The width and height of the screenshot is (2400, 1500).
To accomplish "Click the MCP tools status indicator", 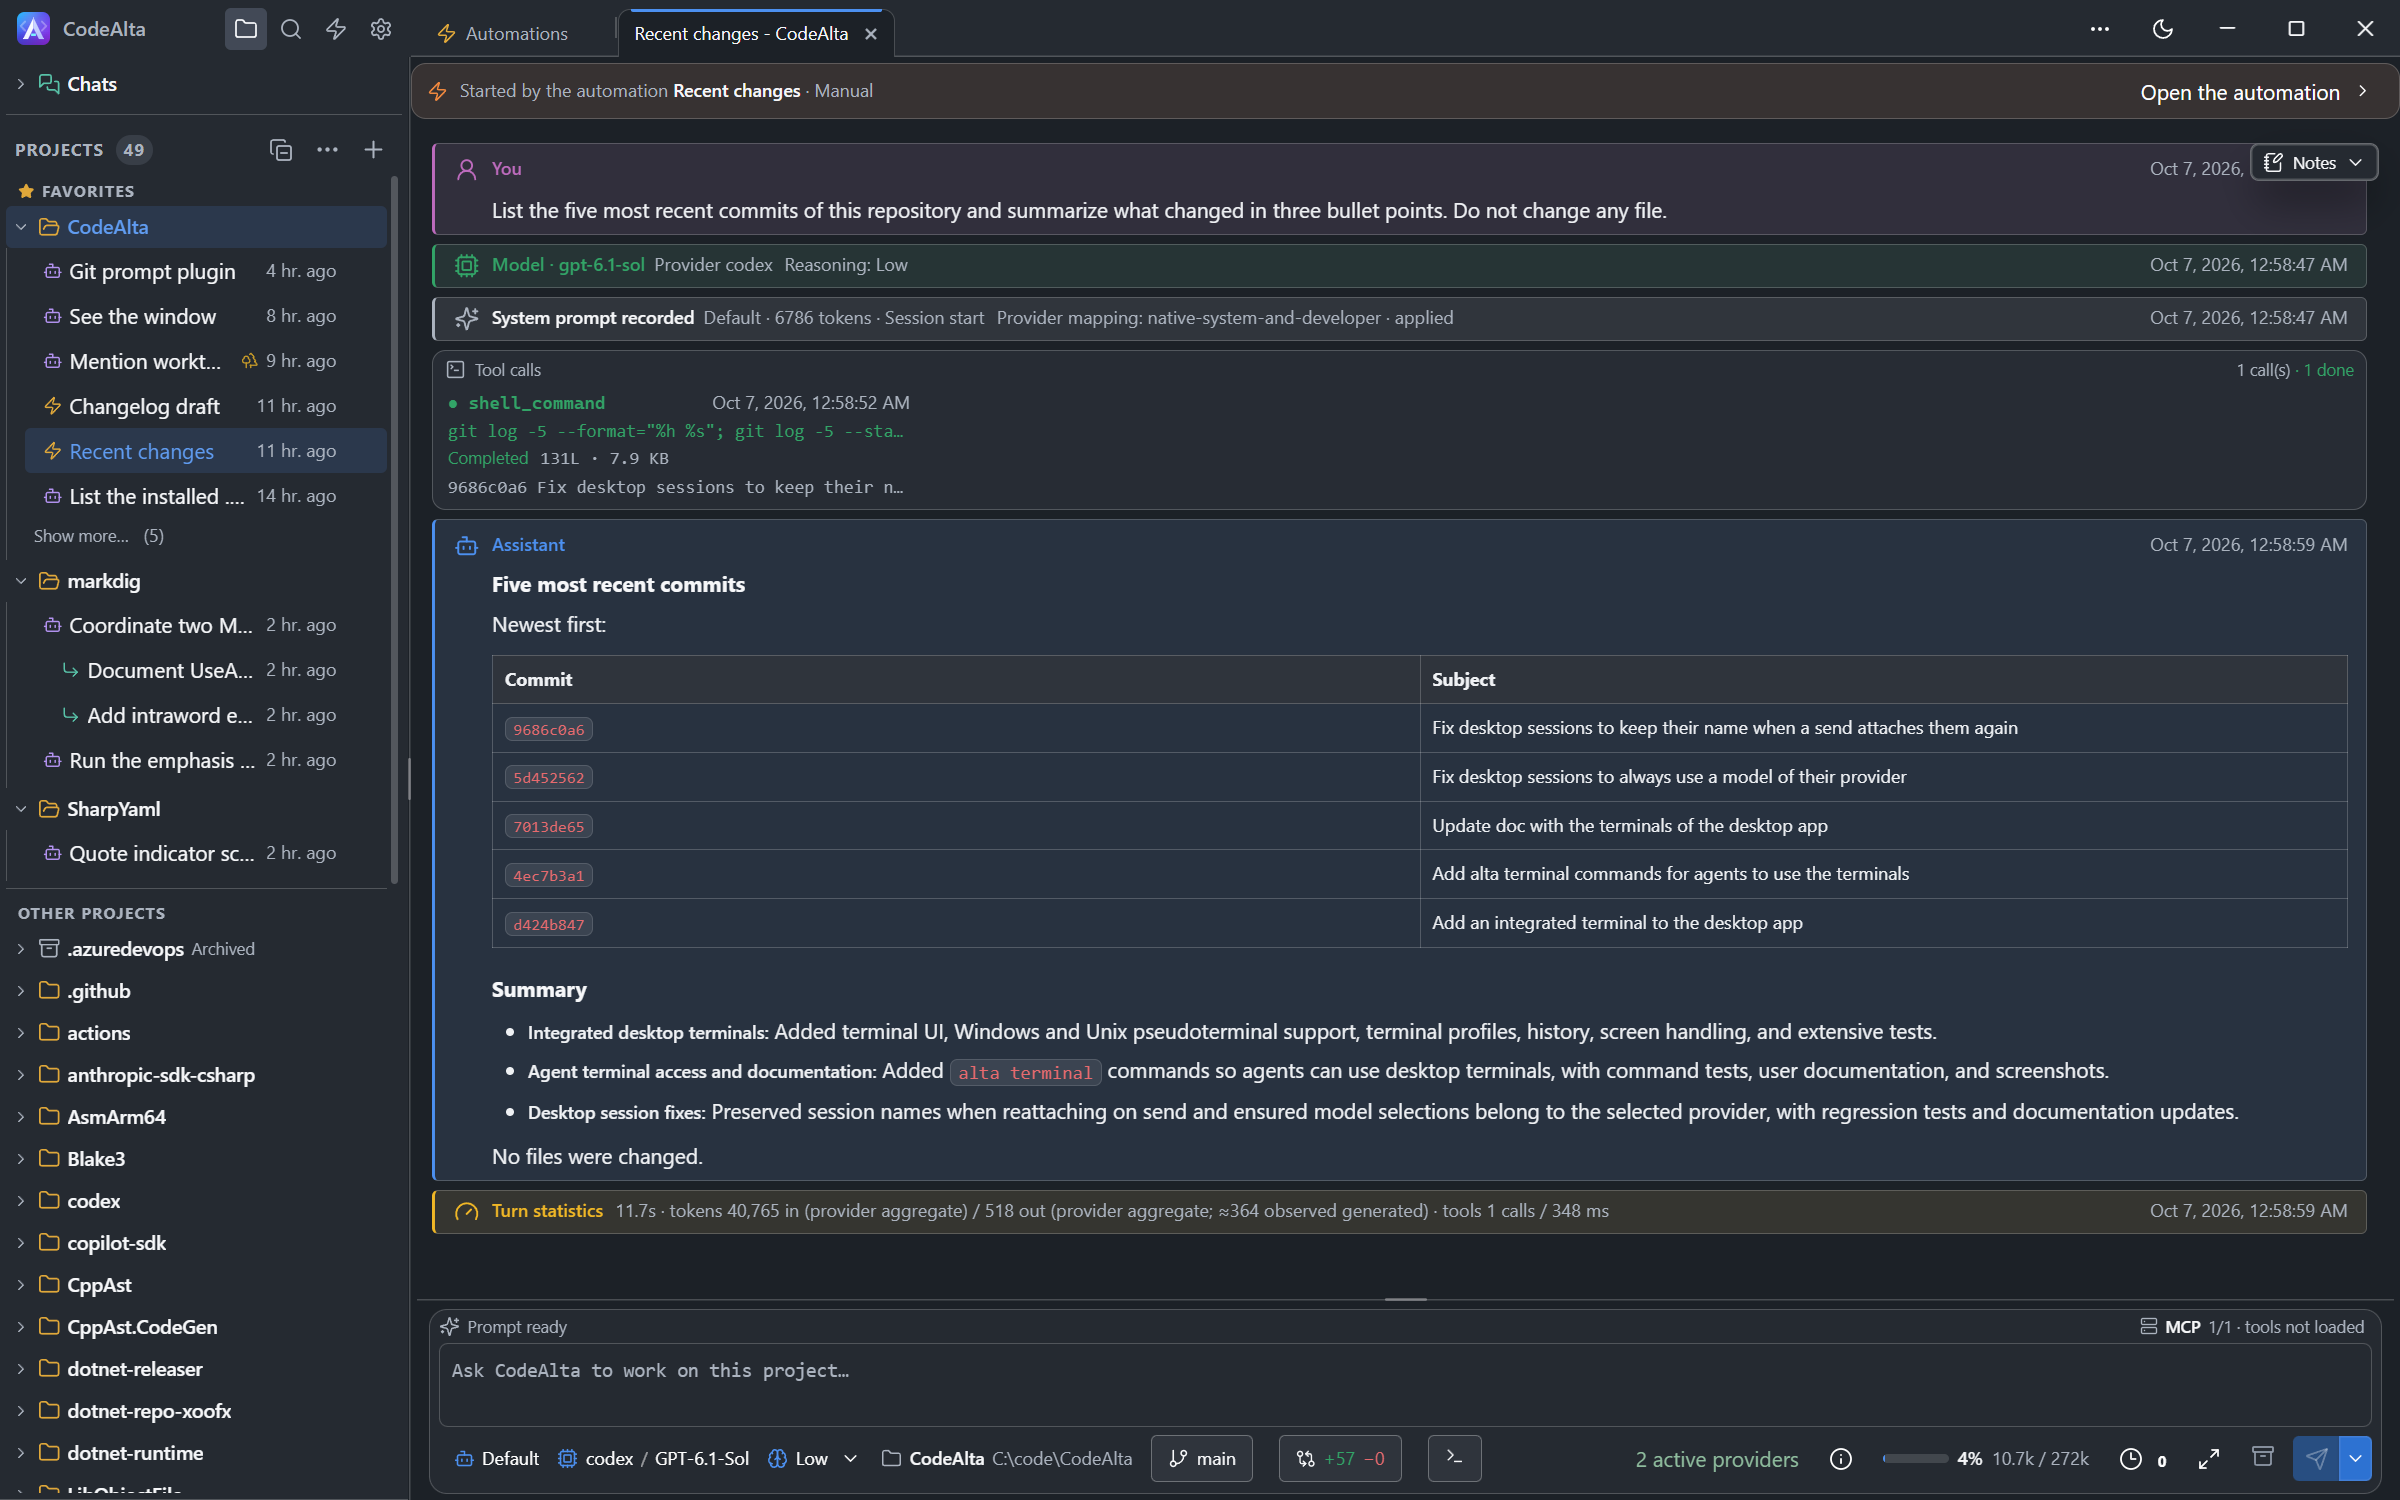I will (2252, 1327).
